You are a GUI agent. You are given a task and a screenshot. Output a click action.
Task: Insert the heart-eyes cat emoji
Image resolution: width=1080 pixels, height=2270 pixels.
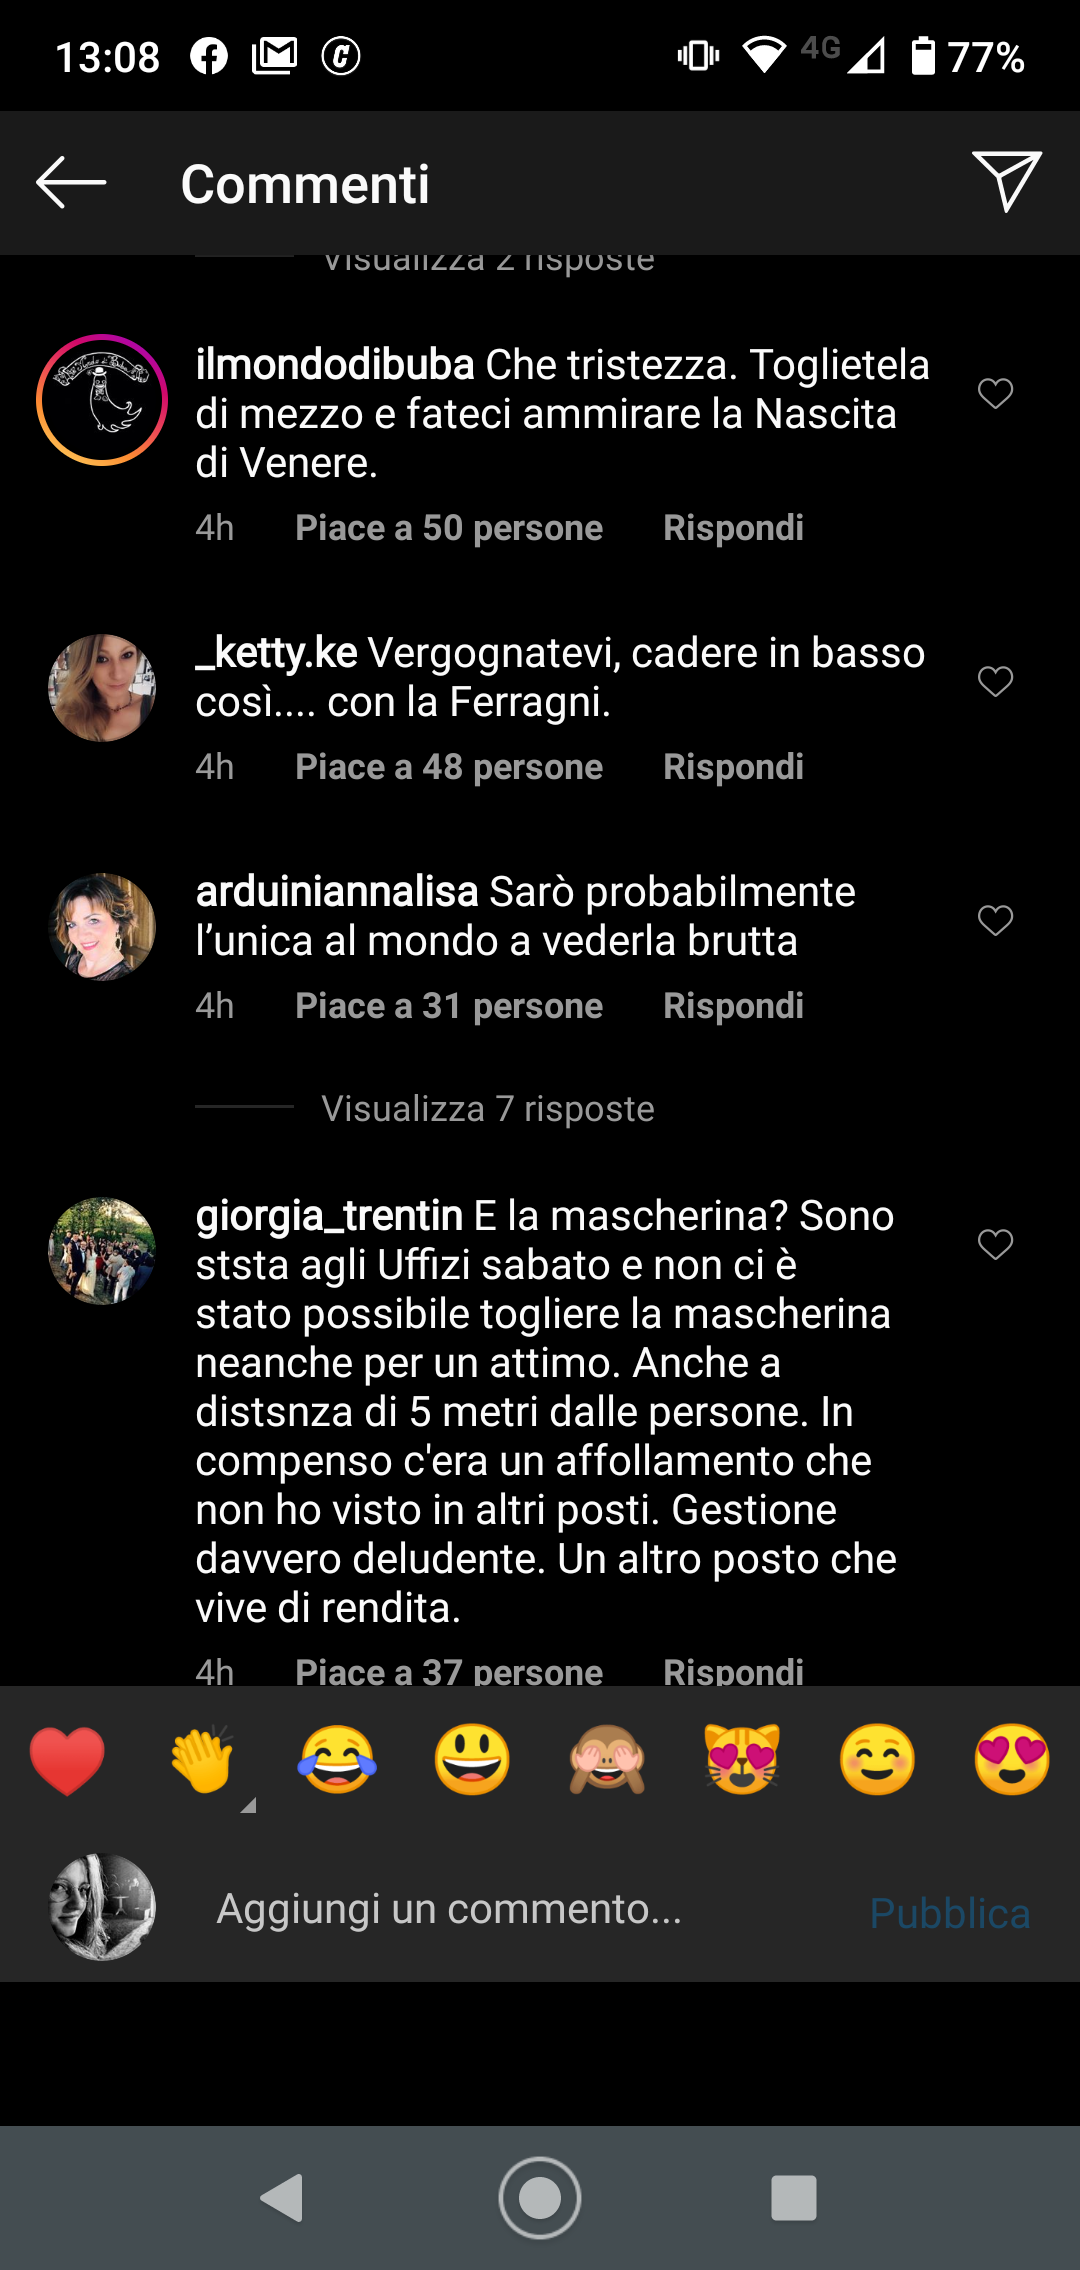point(742,1759)
